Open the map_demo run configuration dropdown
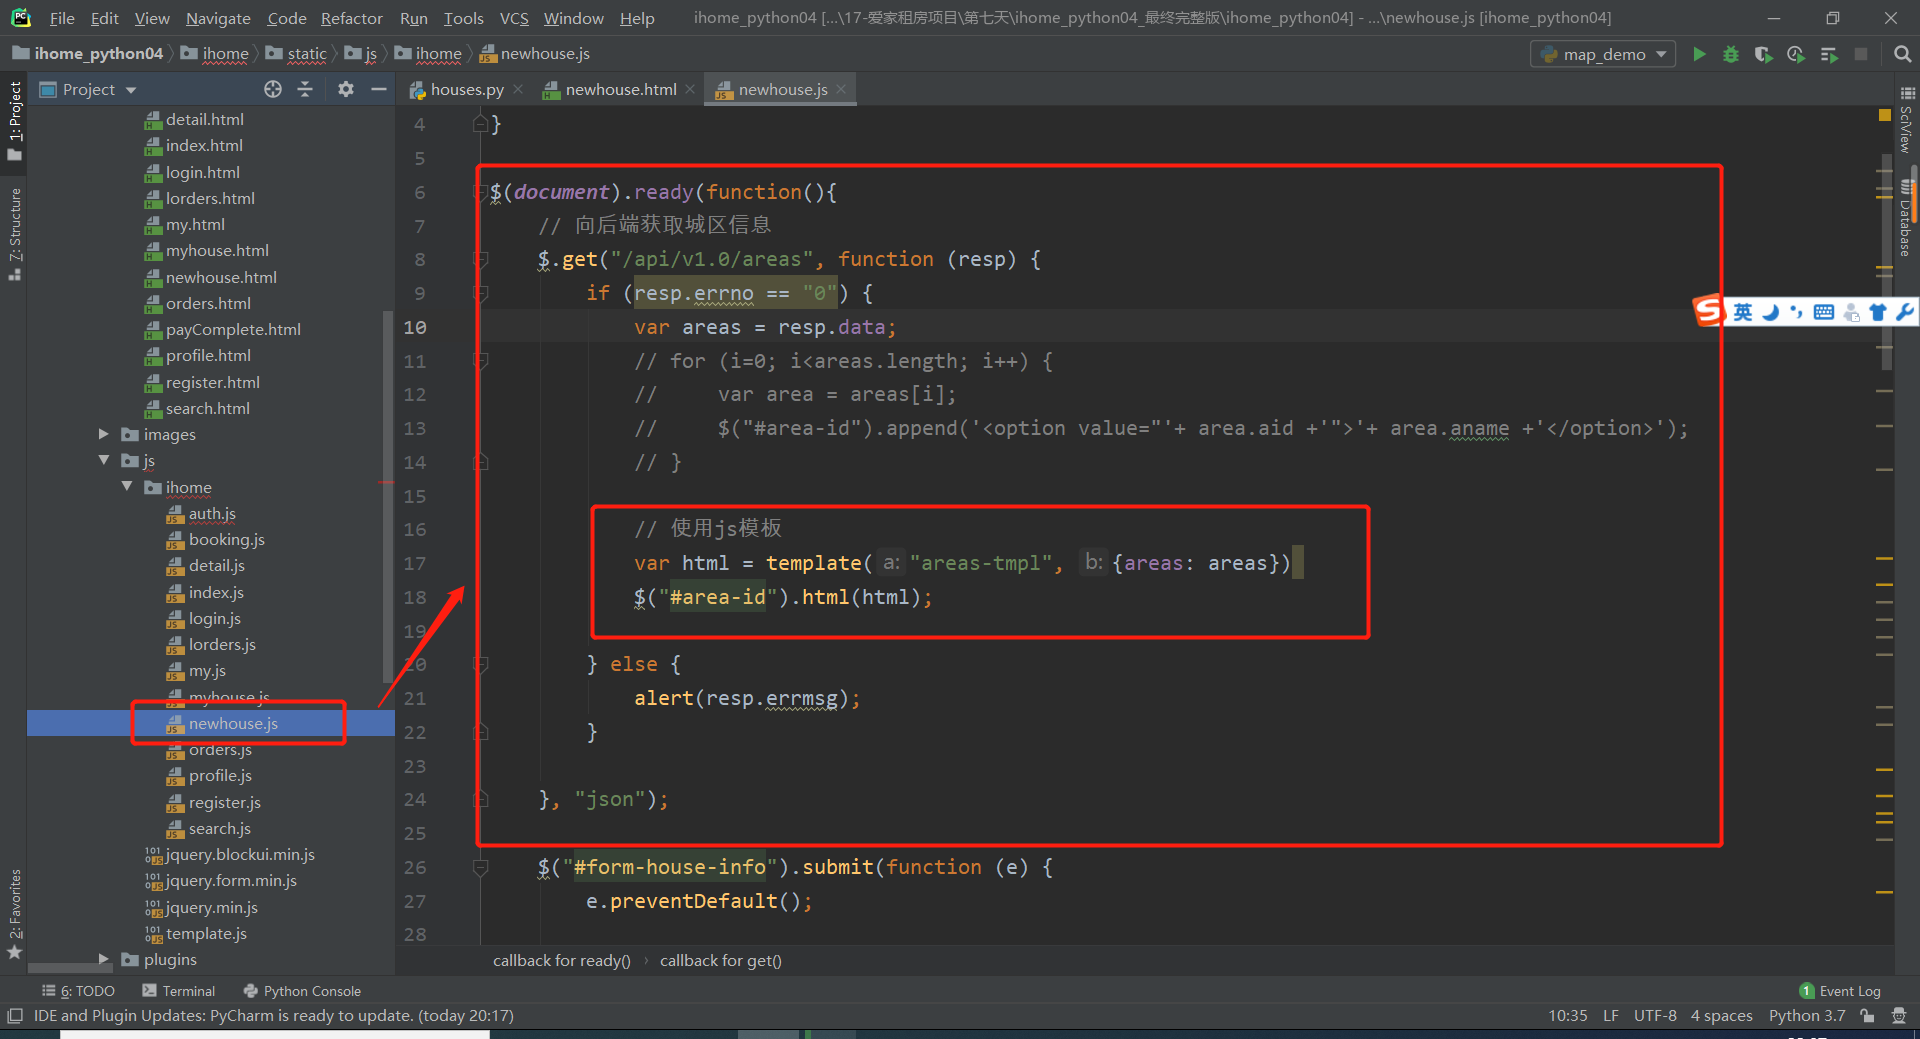Image resolution: width=1920 pixels, height=1039 pixels. (x=1603, y=54)
